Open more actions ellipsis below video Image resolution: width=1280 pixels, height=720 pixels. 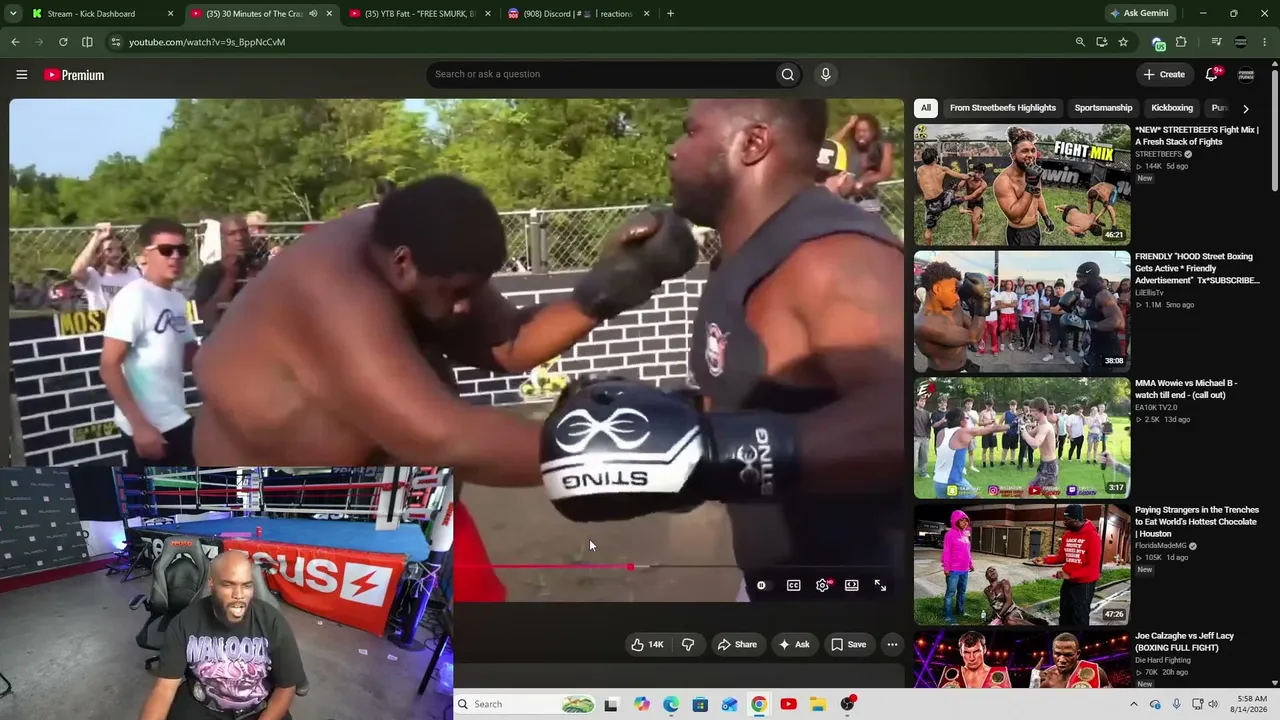(892, 645)
